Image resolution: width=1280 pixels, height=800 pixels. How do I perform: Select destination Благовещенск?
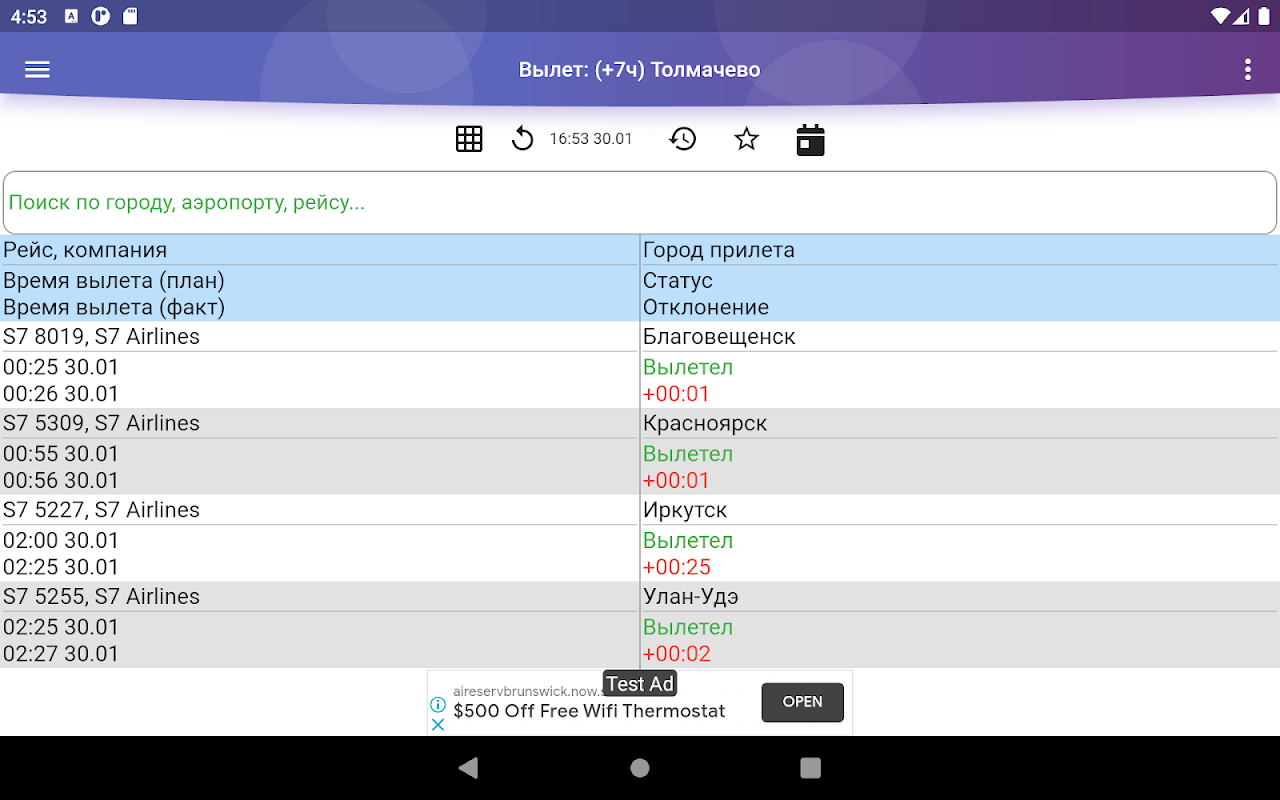pyautogui.click(x=719, y=337)
